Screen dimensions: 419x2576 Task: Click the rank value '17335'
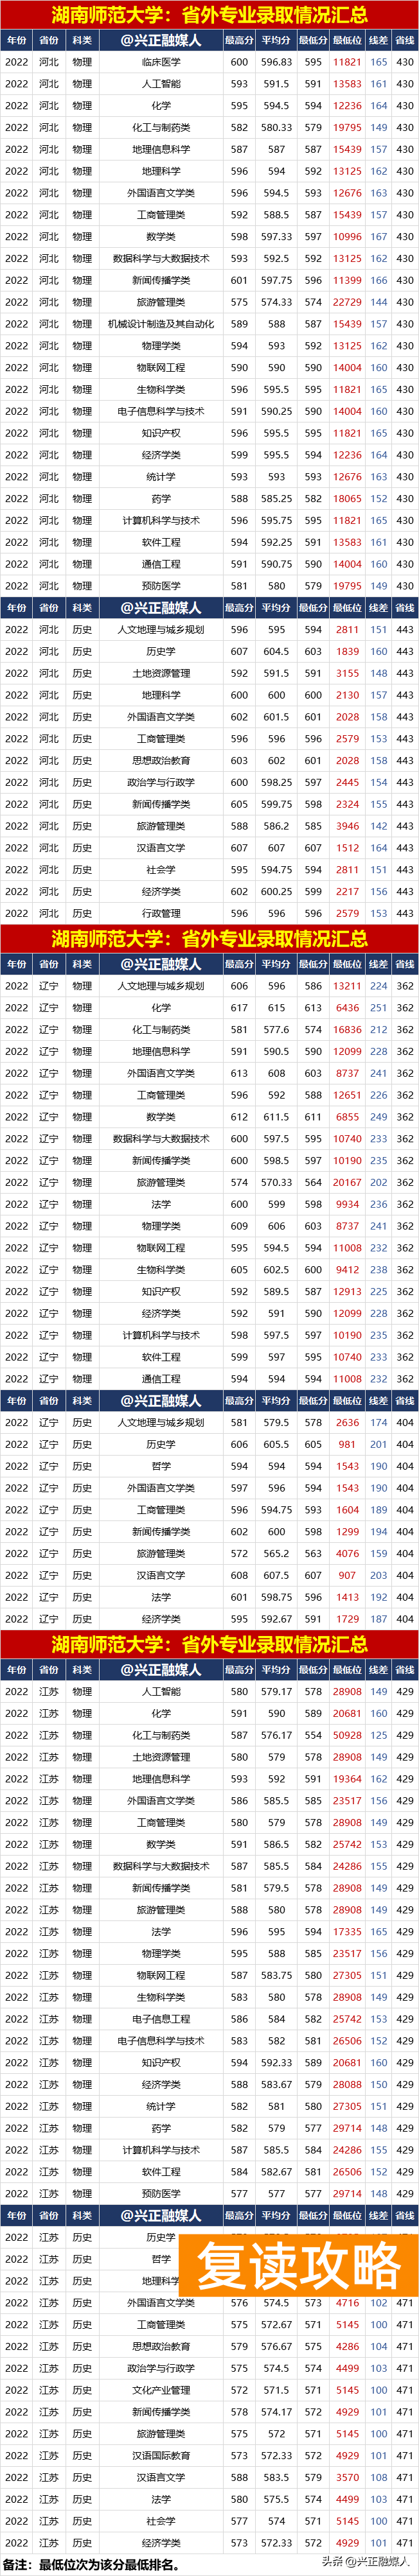tap(347, 1931)
